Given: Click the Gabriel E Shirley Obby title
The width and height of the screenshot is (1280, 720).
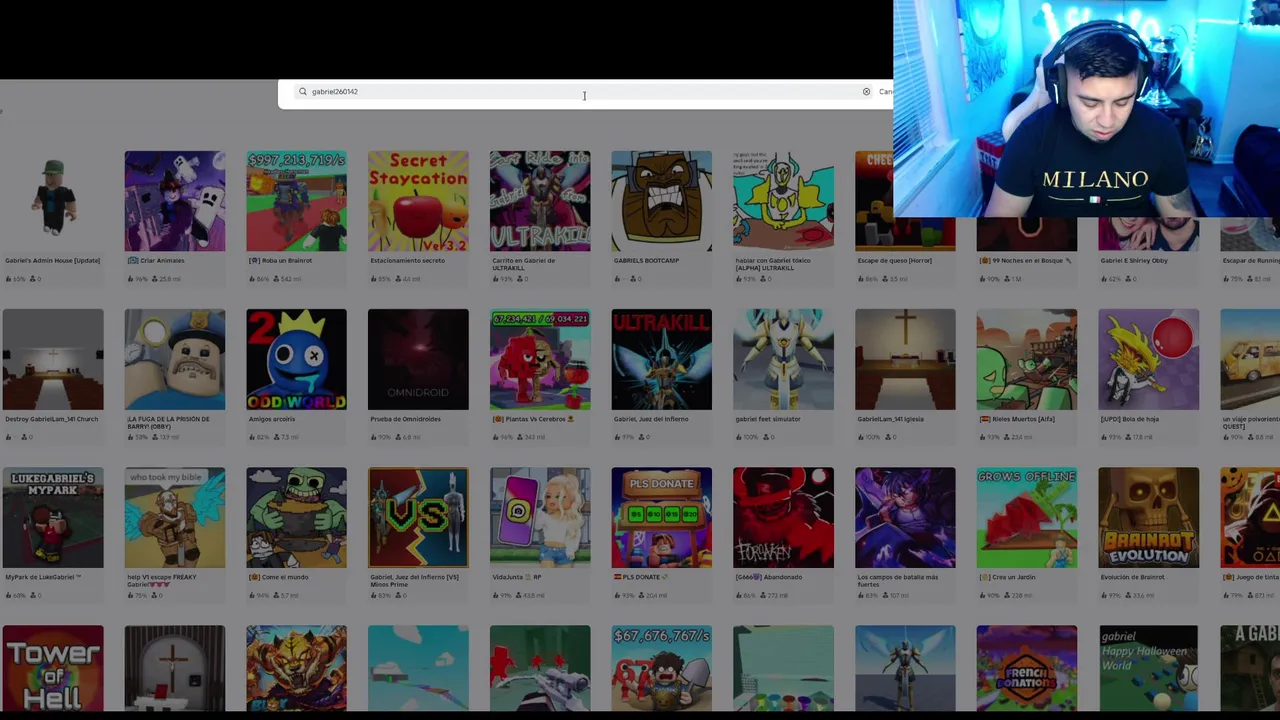Looking at the screenshot, I should coord(1135,261).
